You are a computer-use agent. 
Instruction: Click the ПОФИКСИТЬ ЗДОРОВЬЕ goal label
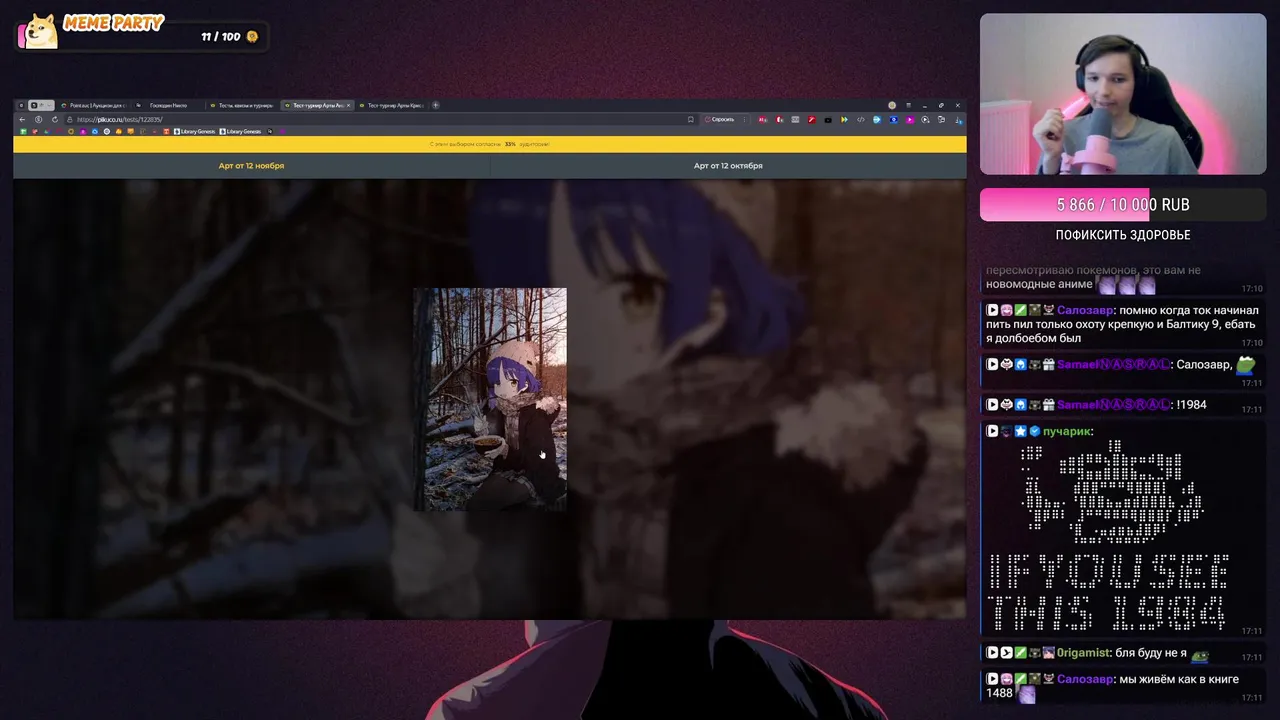pos(1123,235)
